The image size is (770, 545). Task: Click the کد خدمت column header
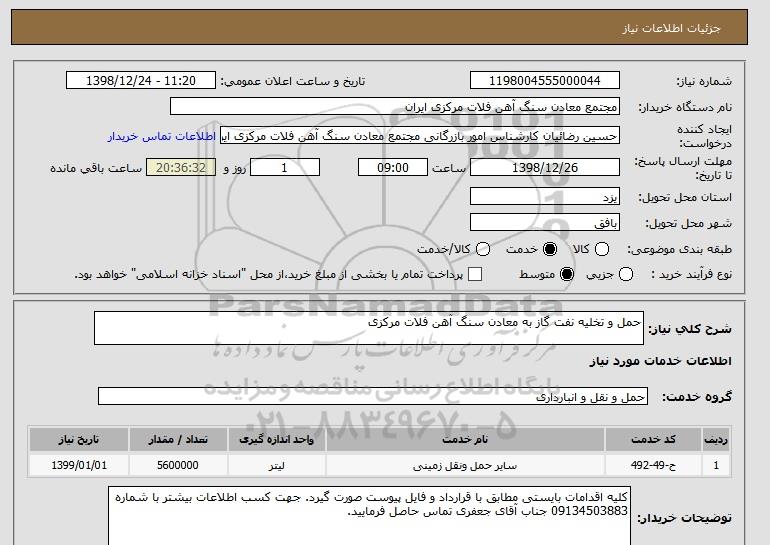point(653,439)
